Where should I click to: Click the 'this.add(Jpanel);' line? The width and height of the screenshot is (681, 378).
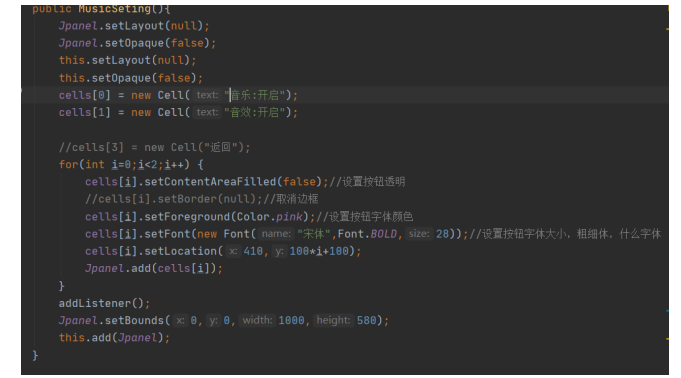point(114,338)
